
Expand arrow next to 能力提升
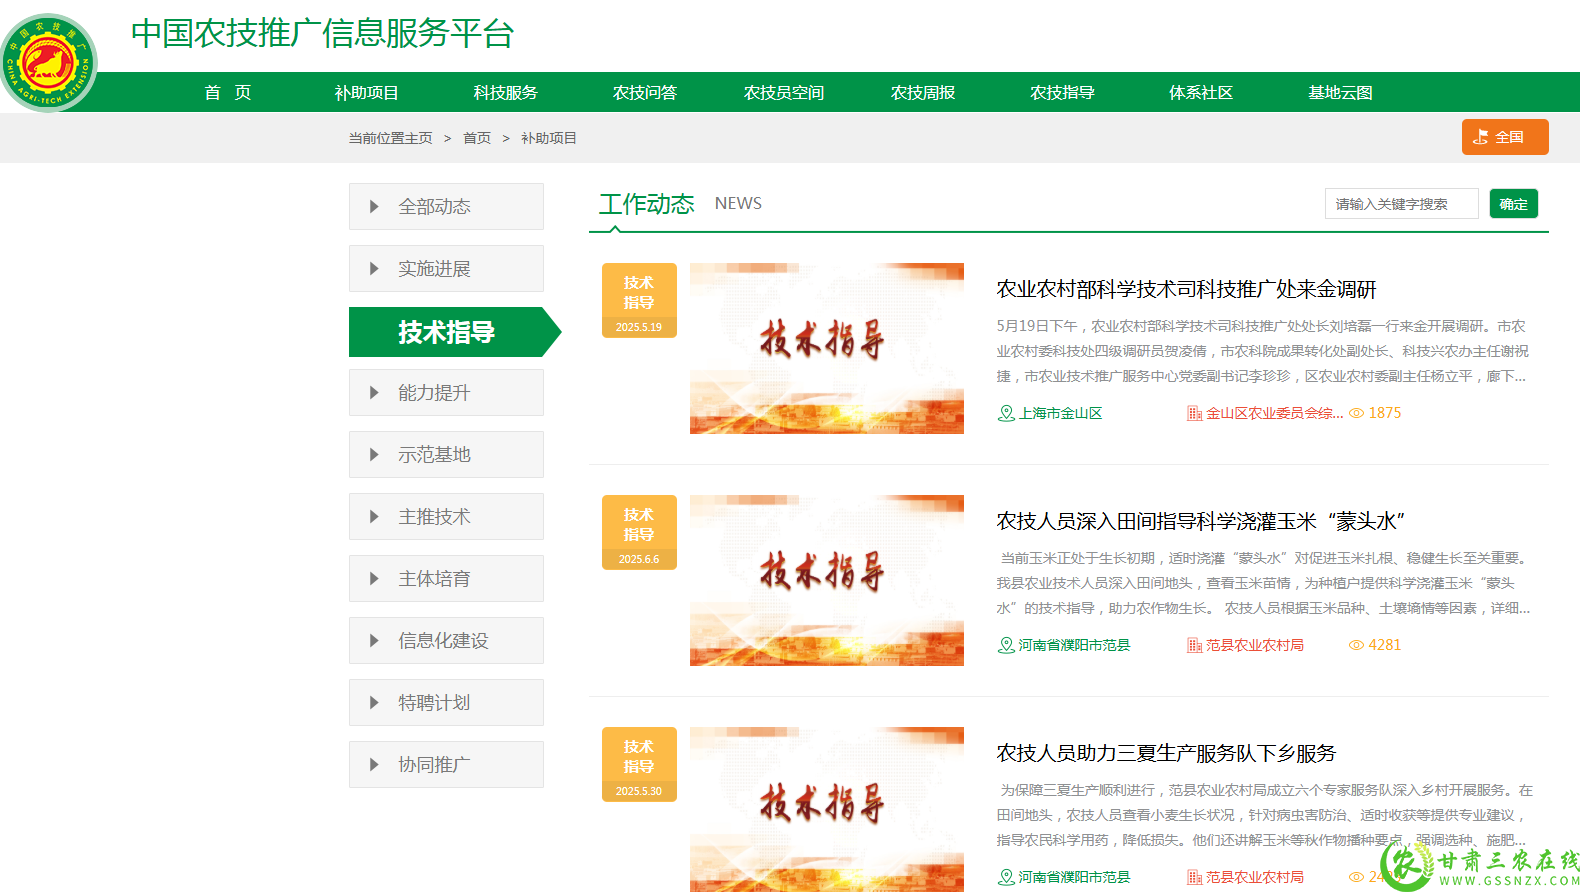pos(374,393)
